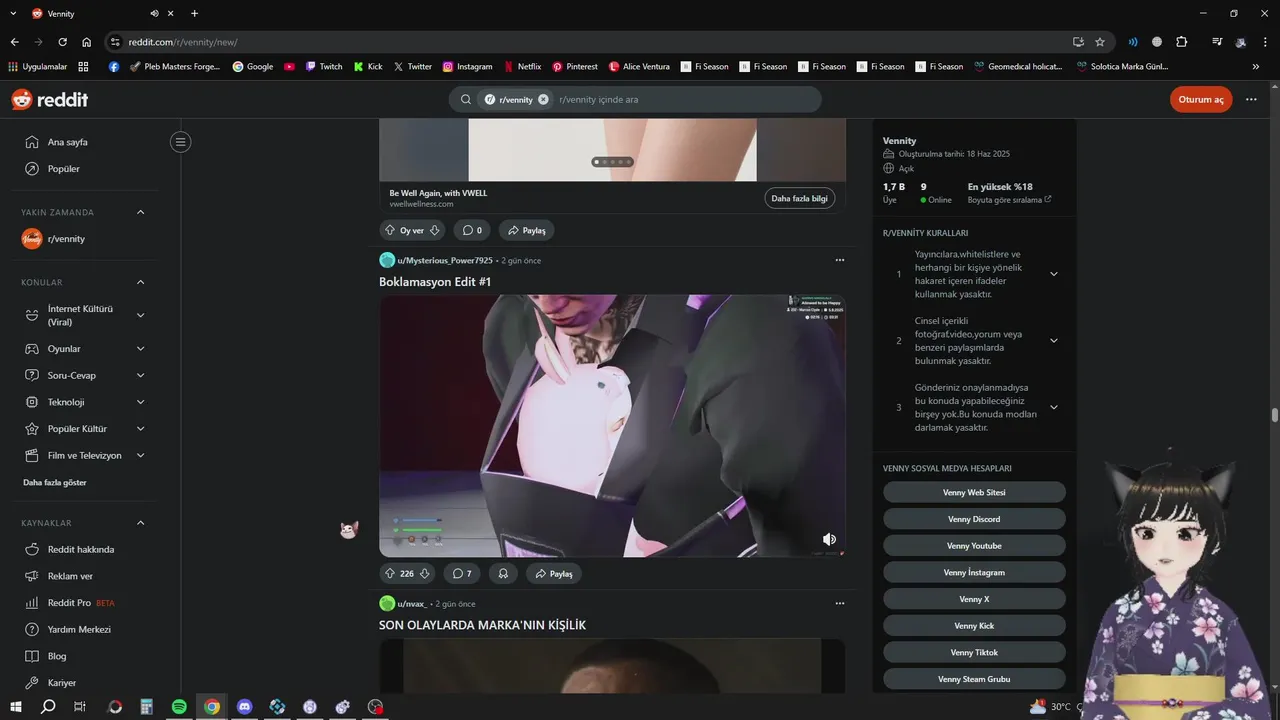Collapse the Kaynaklar section
Screen dimensions: 1280x720
[140, 523]
